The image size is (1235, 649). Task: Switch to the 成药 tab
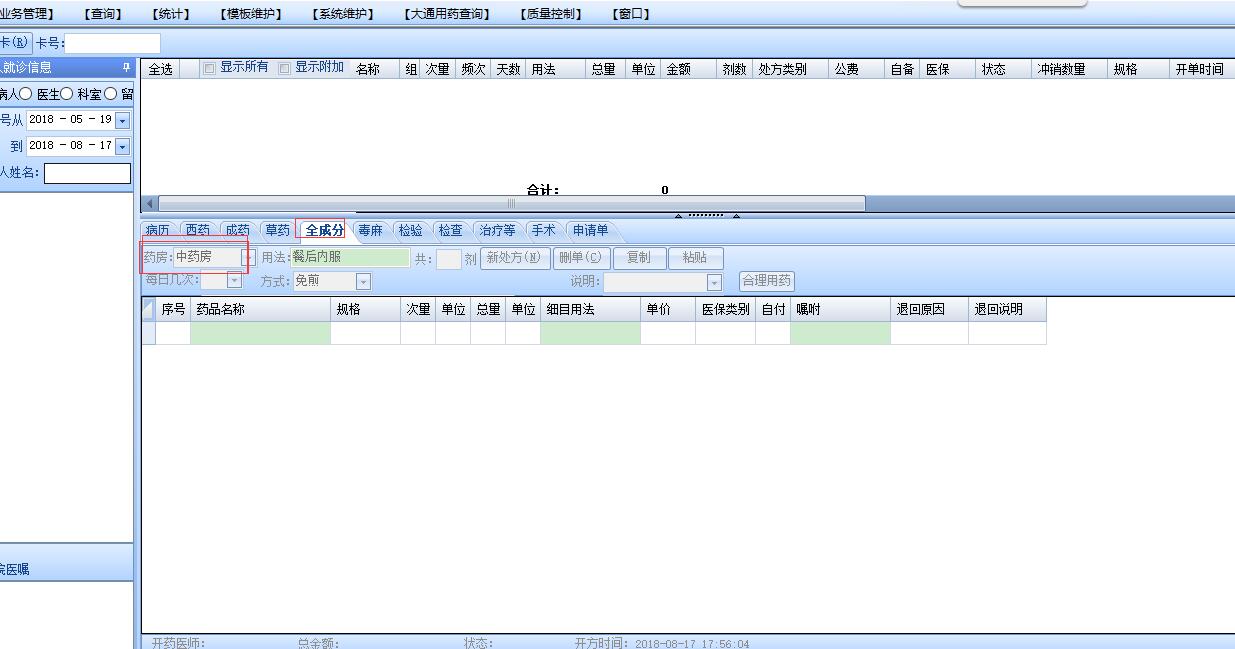(x=237, y=230)
